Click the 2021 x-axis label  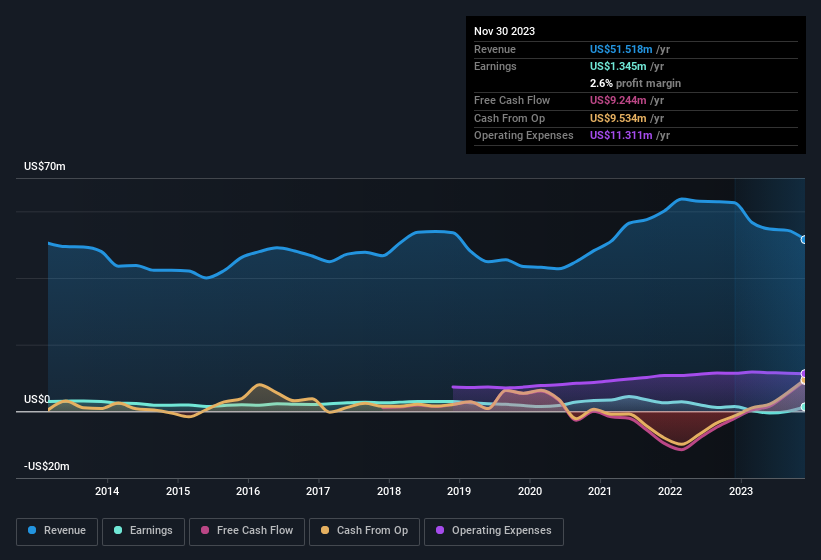(x=600, y=491)
